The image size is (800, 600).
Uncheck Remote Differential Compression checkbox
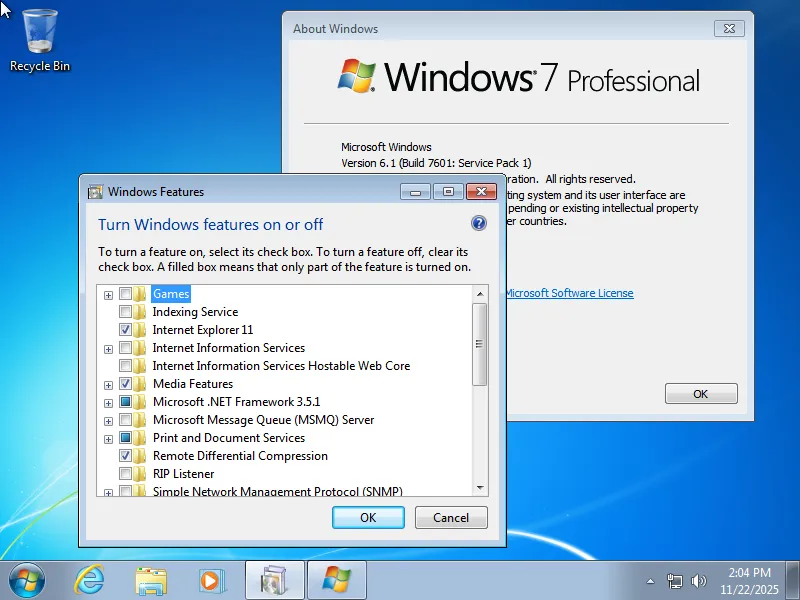[x=125, y=455]
